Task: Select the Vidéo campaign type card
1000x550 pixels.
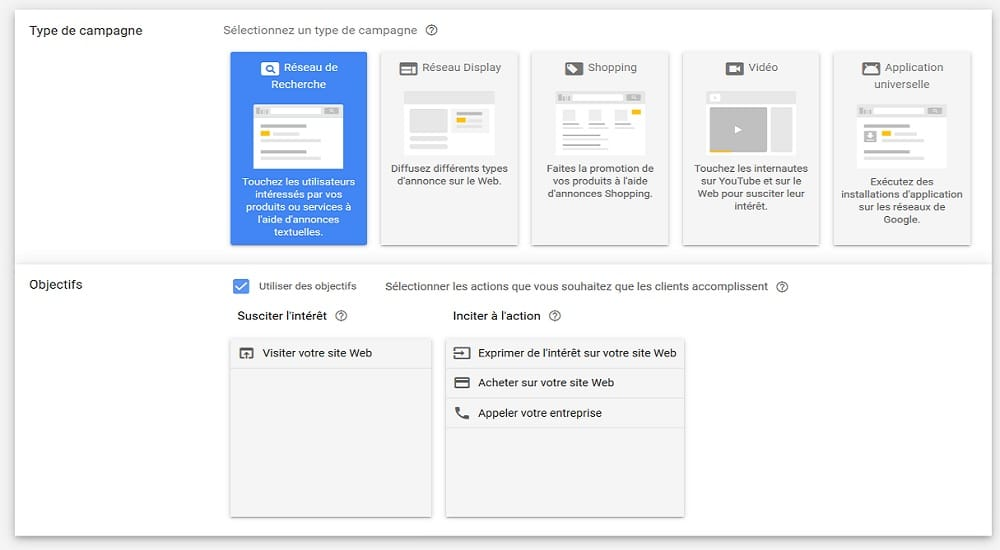Action: [751, 148]
